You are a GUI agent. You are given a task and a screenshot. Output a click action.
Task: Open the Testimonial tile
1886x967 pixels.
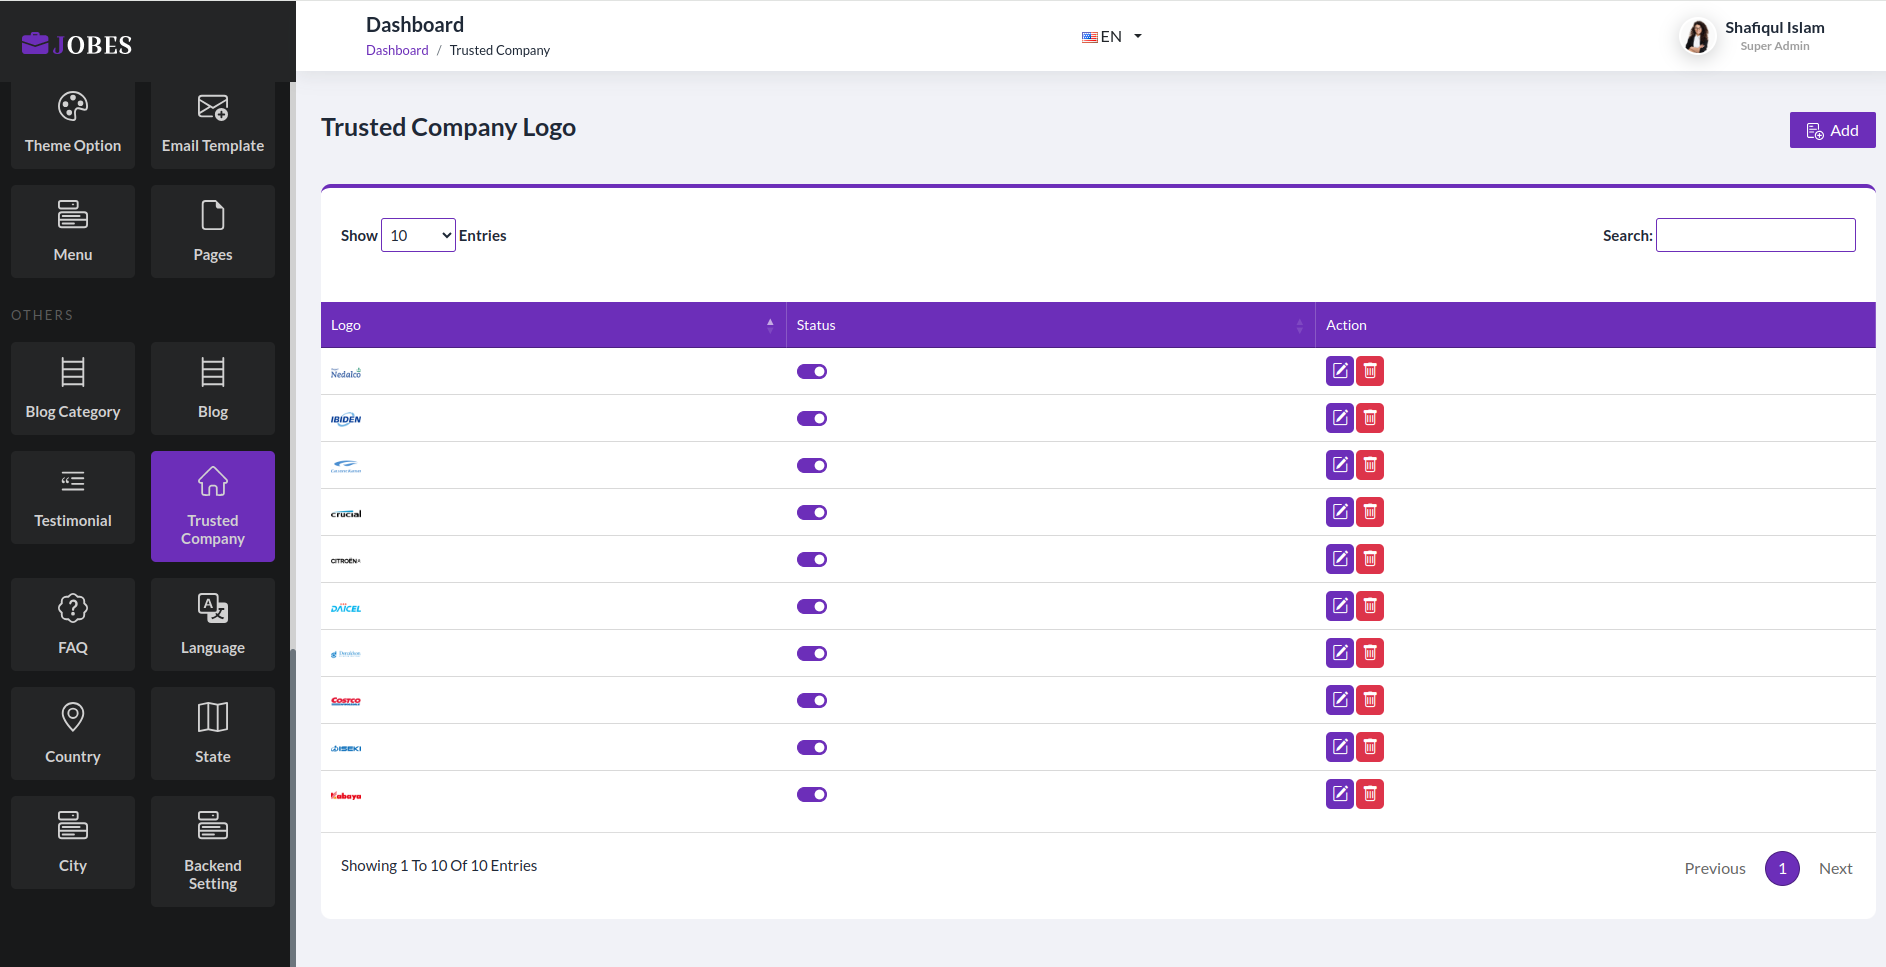(x=73, y=497)
